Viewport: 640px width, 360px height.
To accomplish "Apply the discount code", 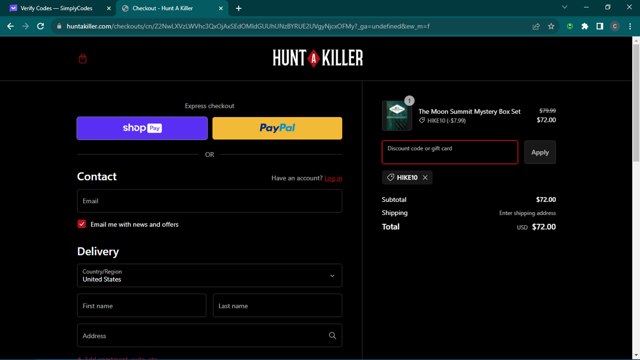I will pos(540,152).
